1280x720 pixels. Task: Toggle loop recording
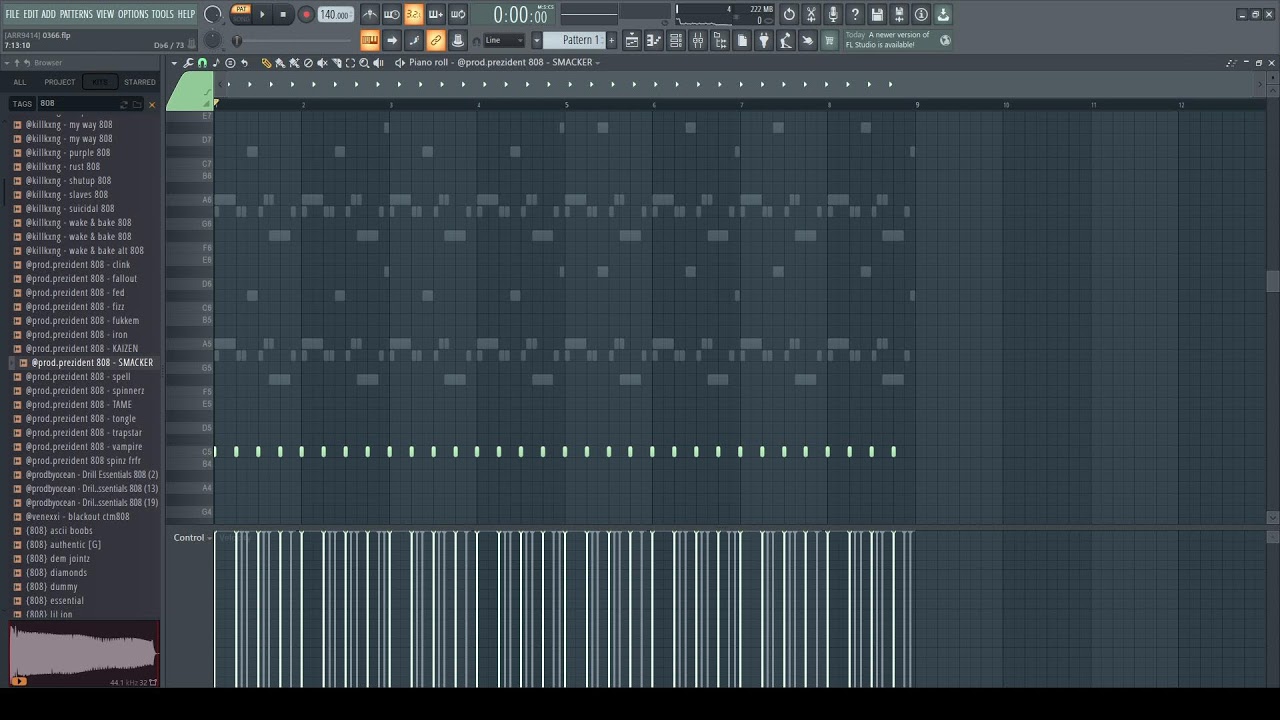[x=458, y=14]
